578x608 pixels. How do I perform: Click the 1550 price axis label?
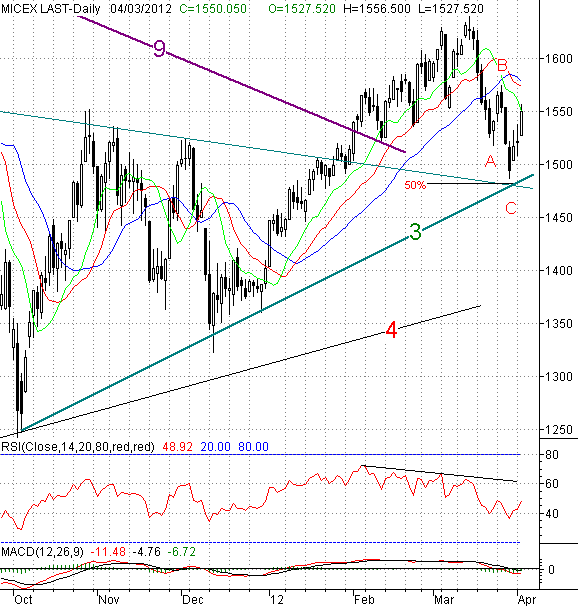[x=559, y=112]
